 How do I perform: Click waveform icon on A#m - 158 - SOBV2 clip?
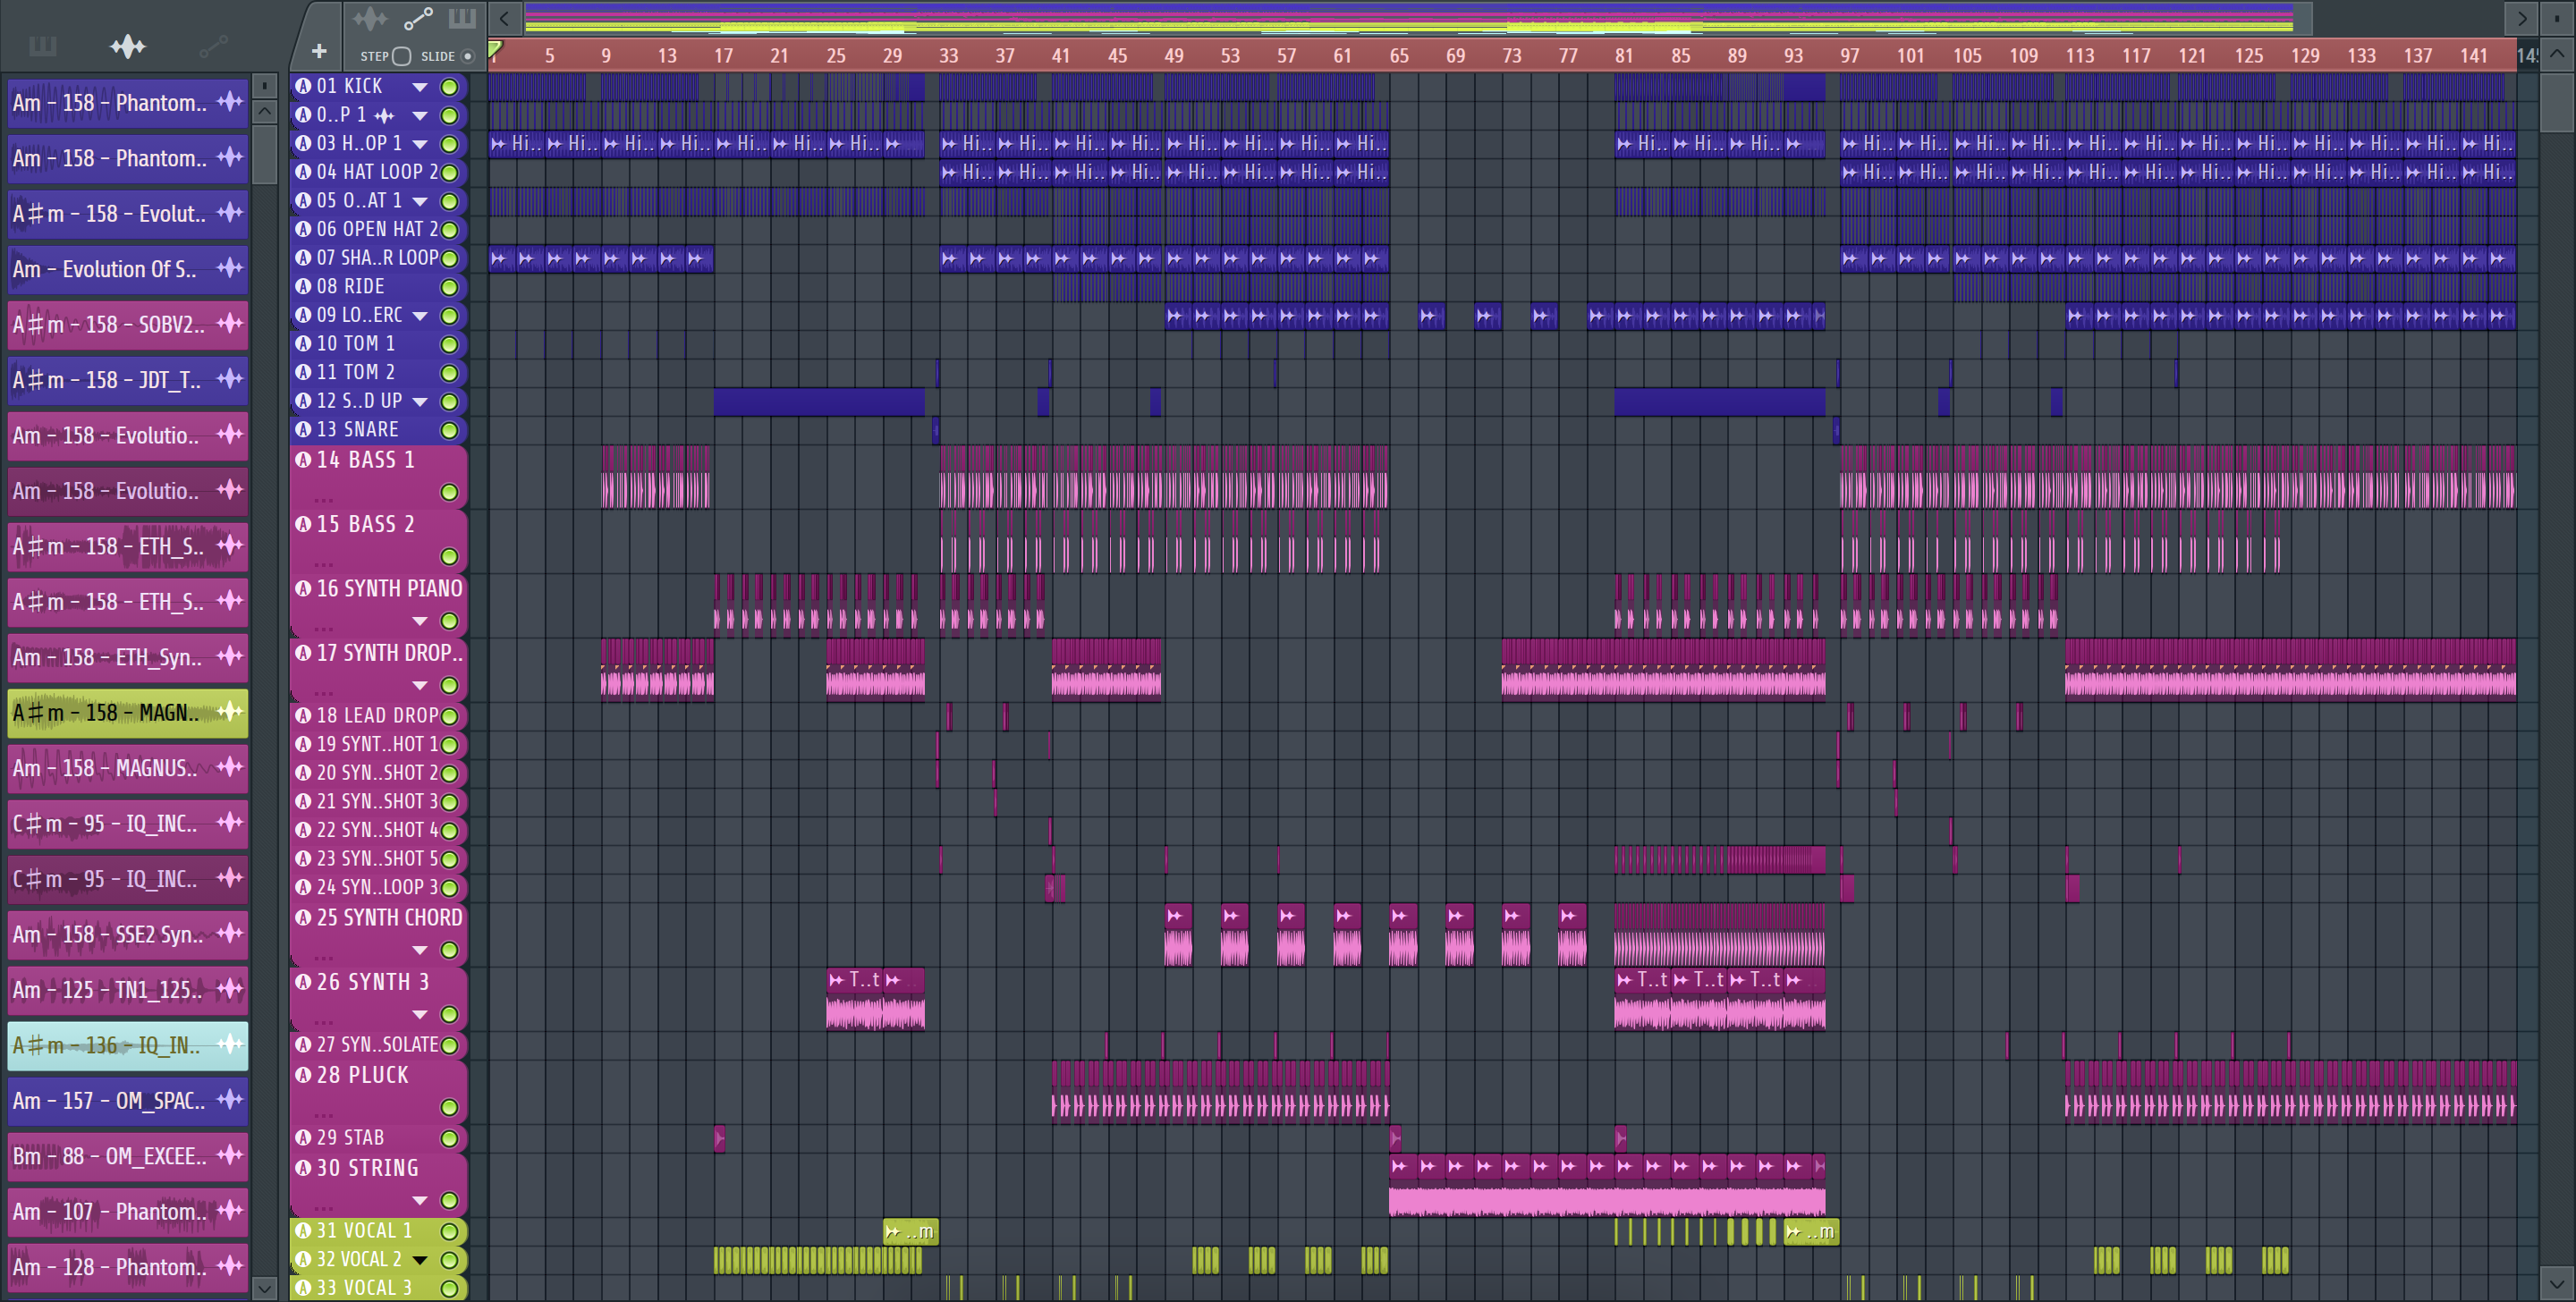click(230, 324)
